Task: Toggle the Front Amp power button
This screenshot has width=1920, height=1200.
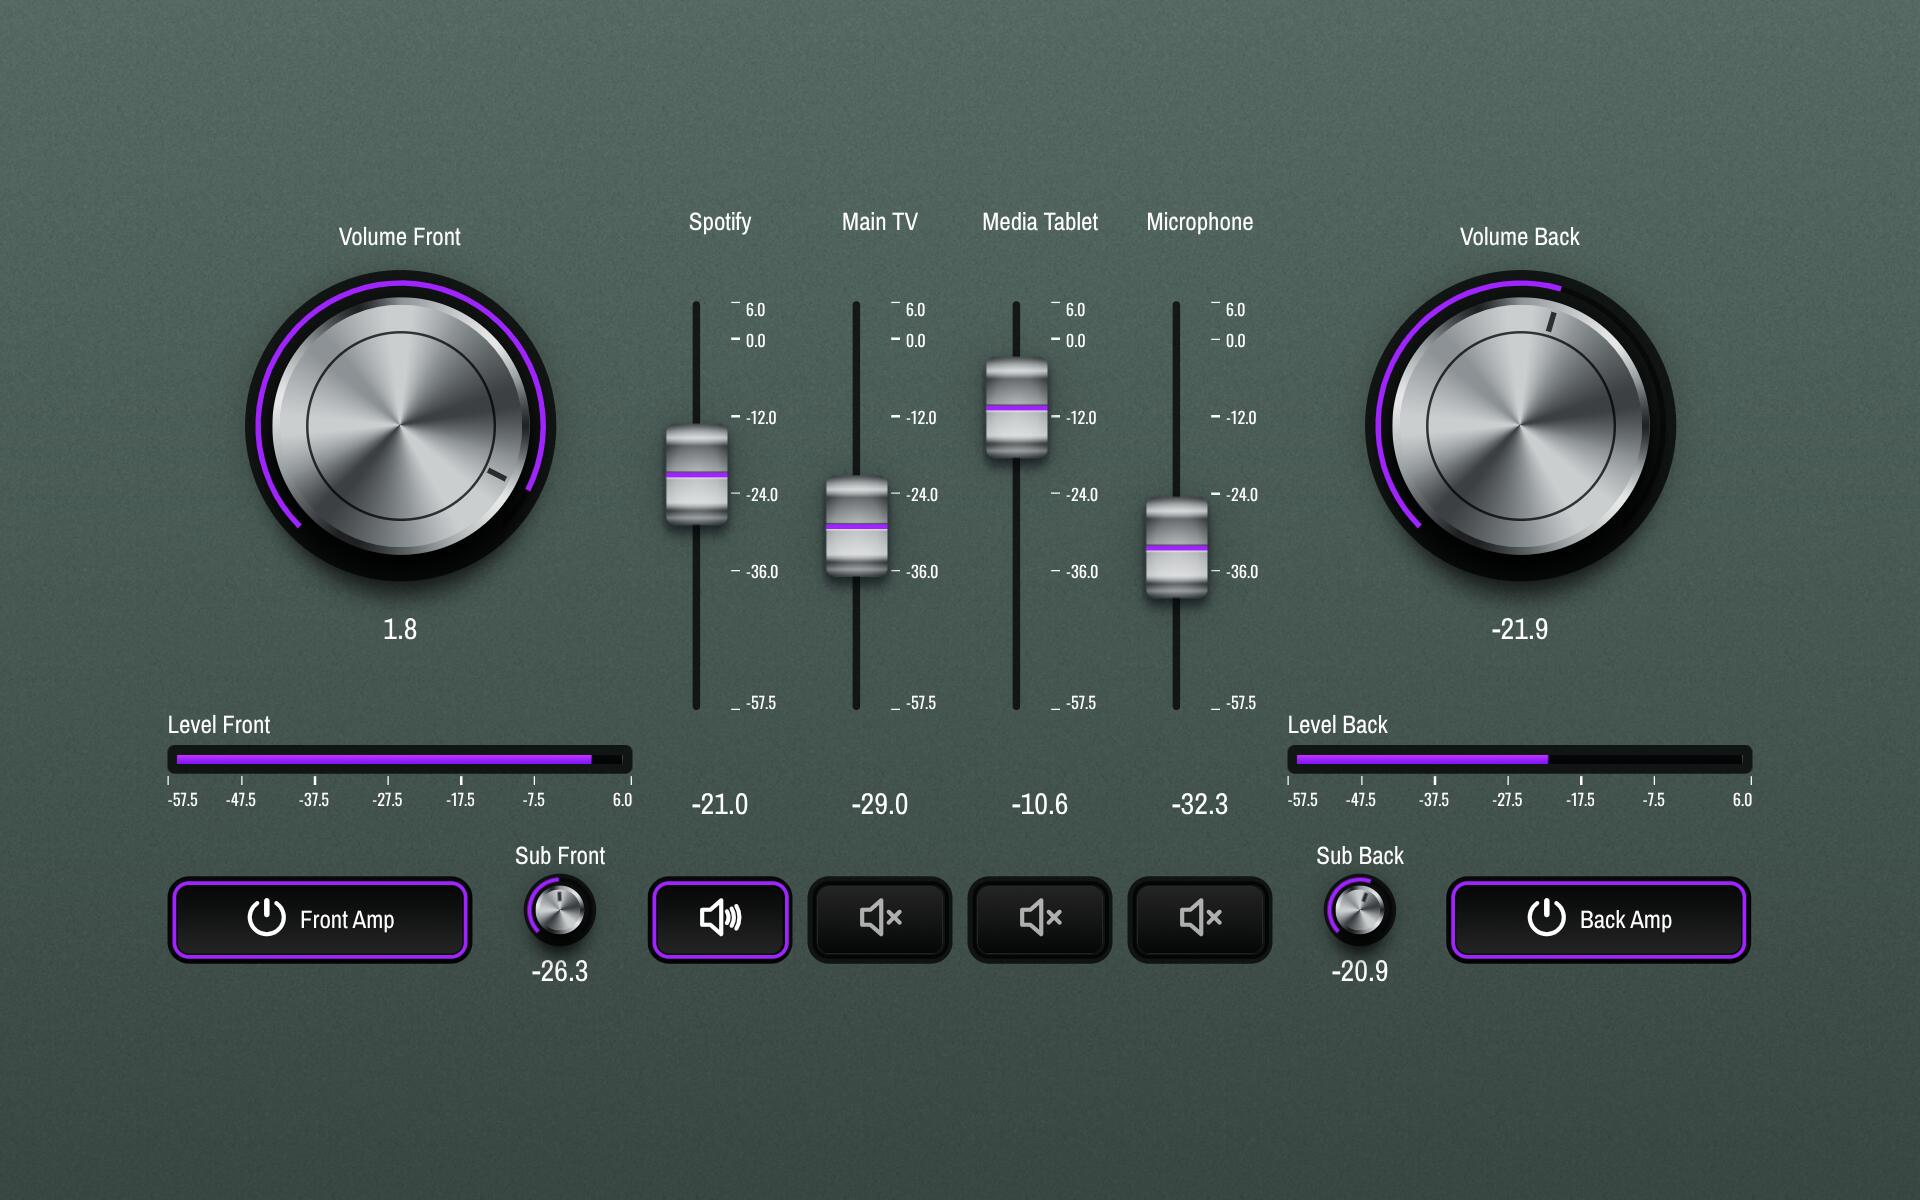Action: tap(319, 920)
